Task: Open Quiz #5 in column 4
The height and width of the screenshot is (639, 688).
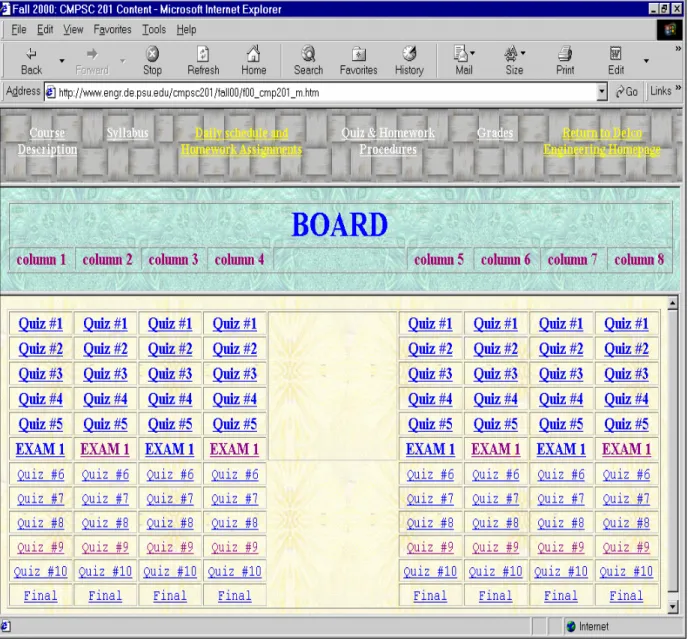Action: 235,424
